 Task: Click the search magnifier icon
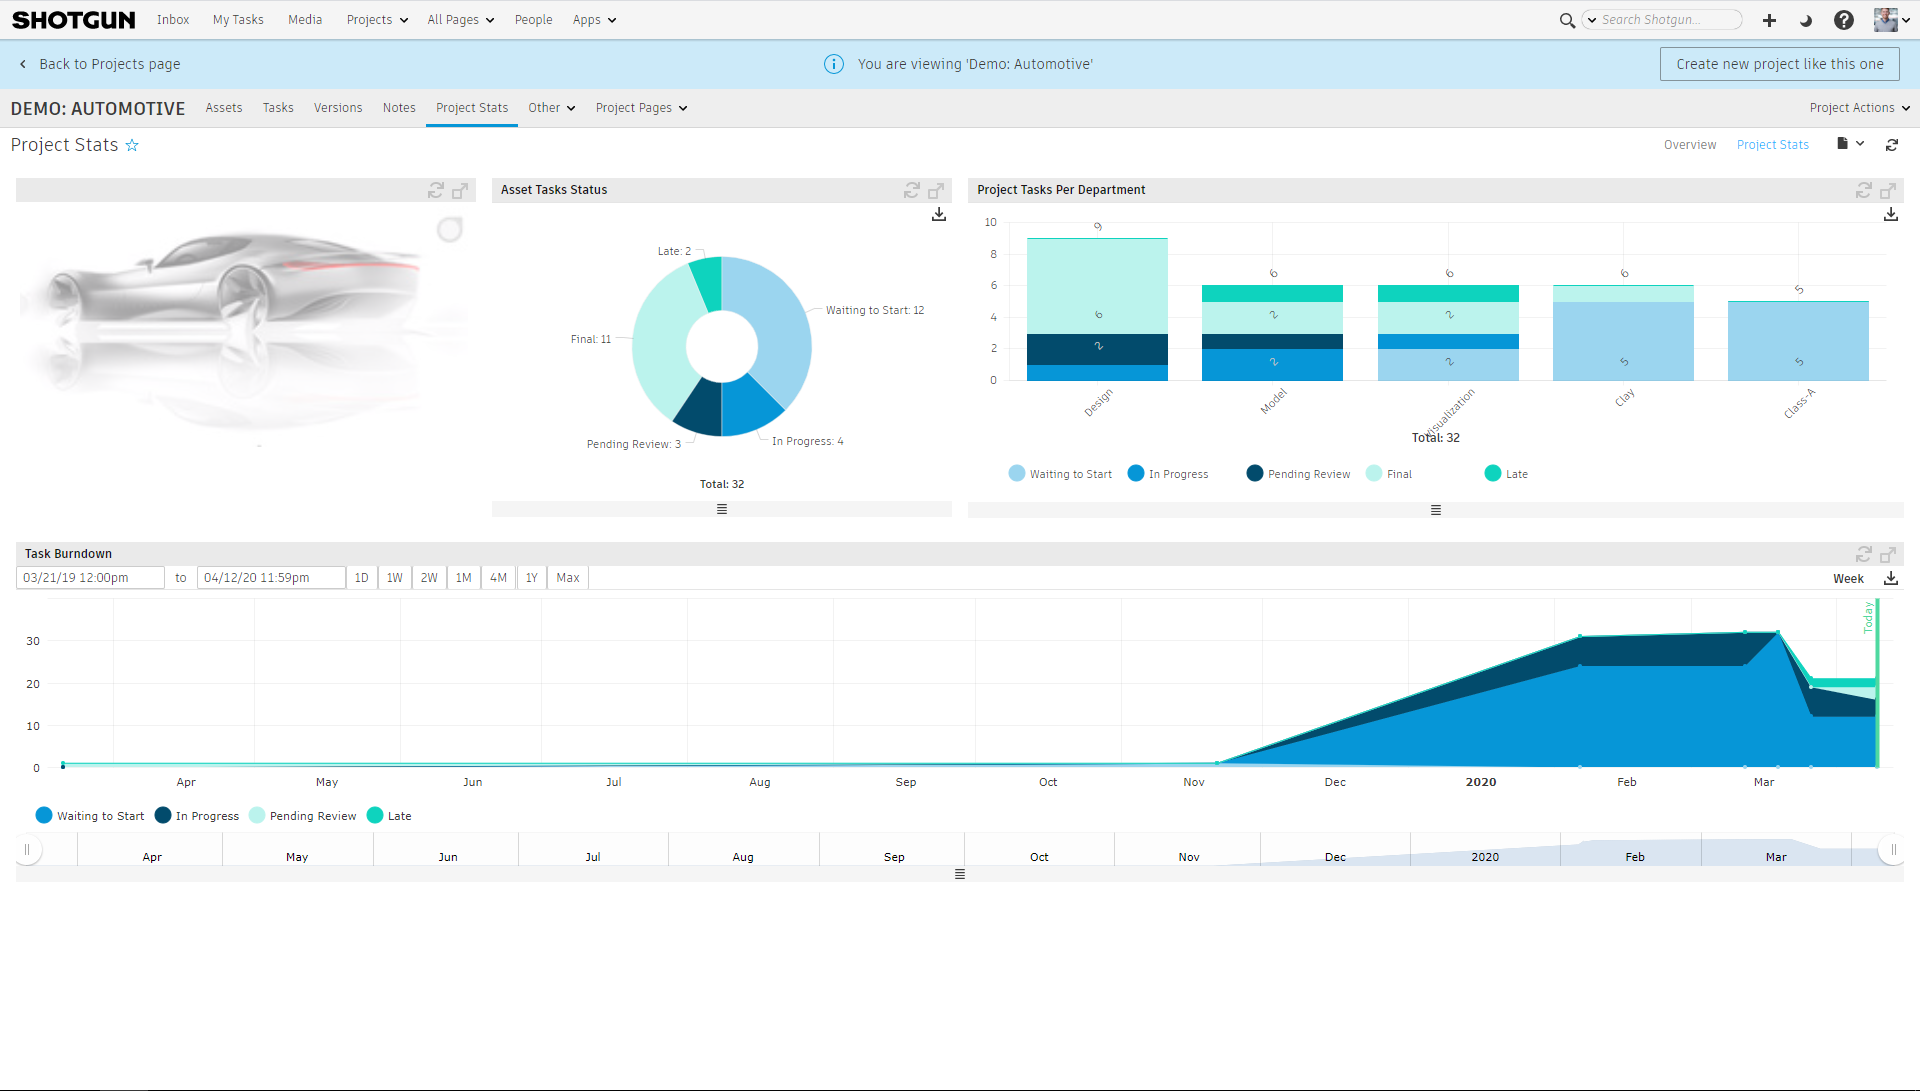1567,20
